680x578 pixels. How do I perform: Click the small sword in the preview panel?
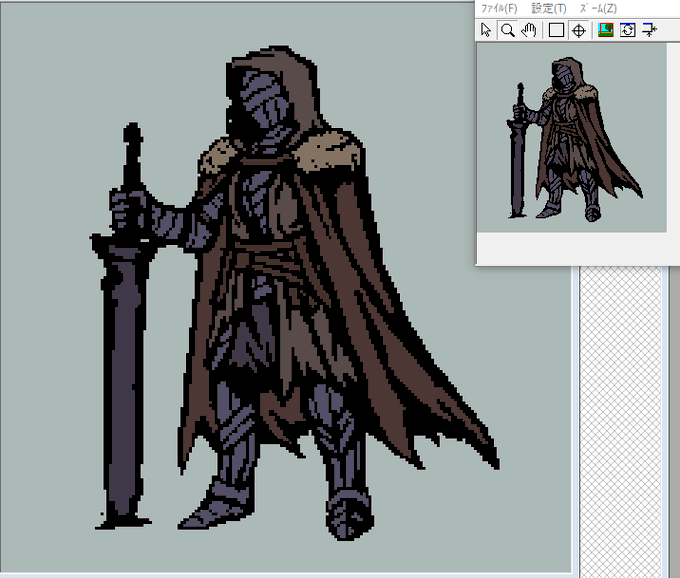coord(517,152)
